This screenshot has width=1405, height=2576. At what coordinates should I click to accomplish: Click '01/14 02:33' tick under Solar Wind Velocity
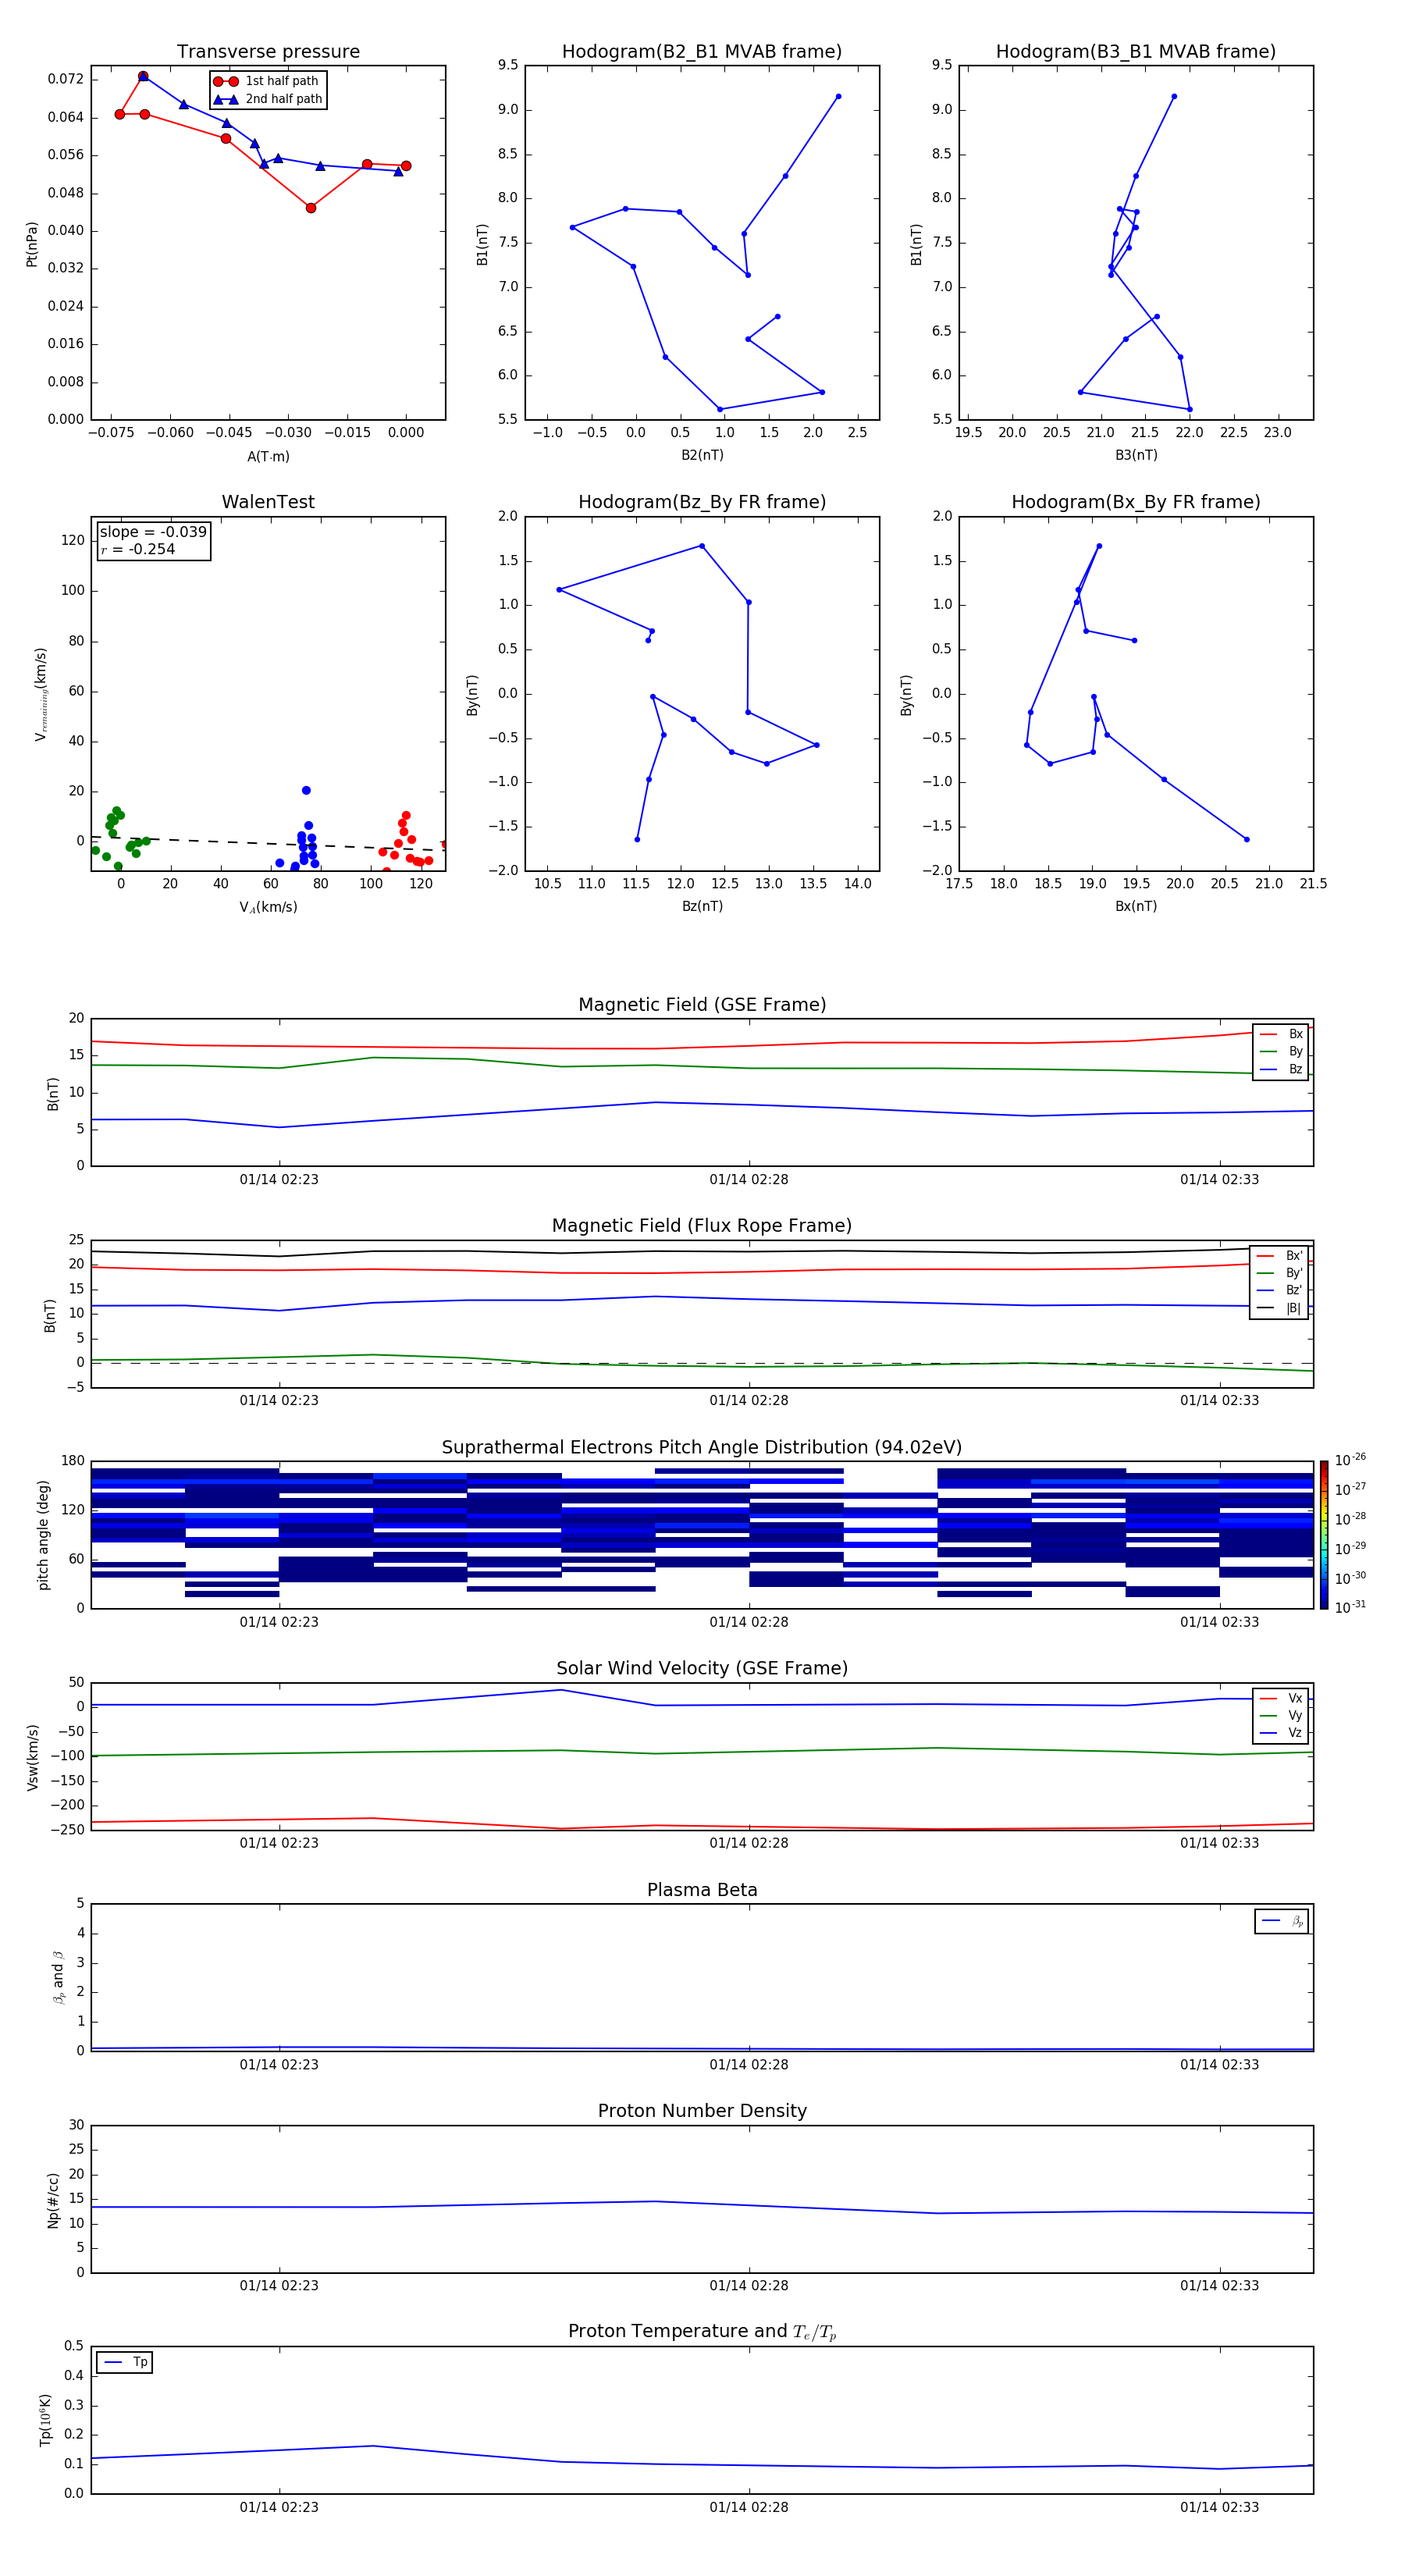click(x=1219, y=1843)
